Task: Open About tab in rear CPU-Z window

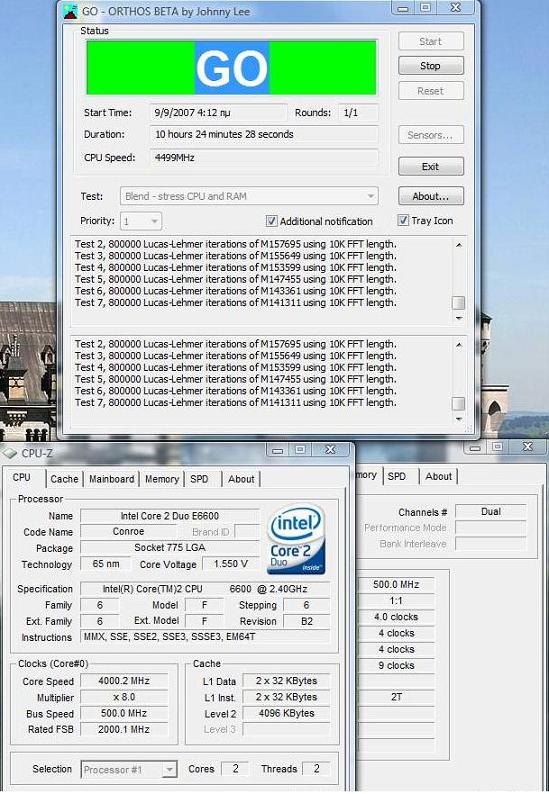Action: [439, 477]
